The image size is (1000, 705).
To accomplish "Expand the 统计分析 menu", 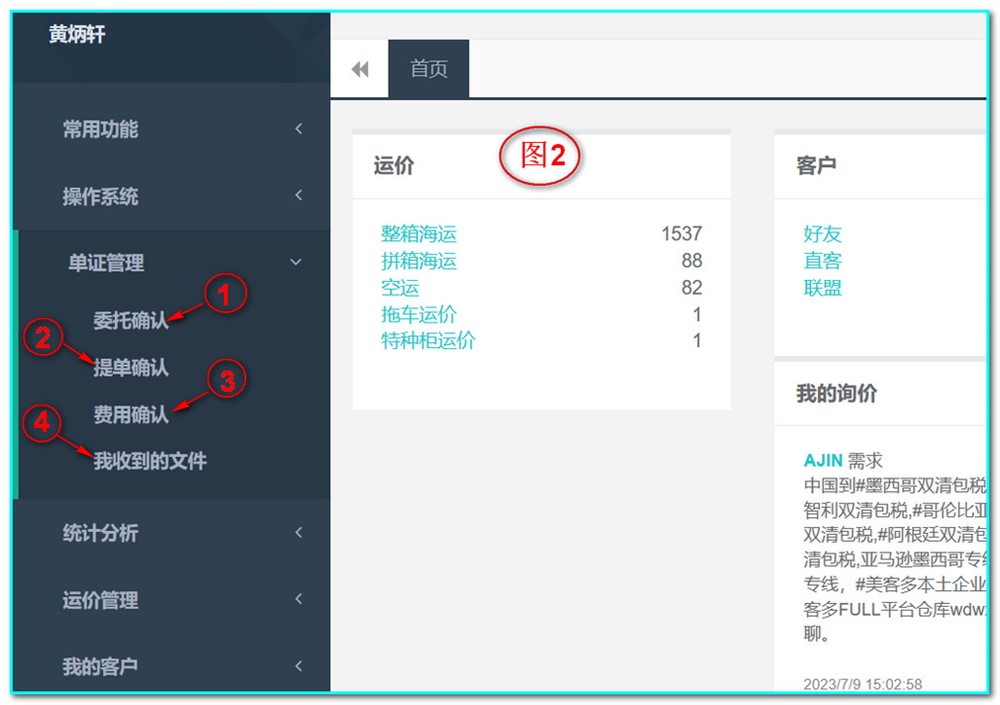I will [100, 533].
